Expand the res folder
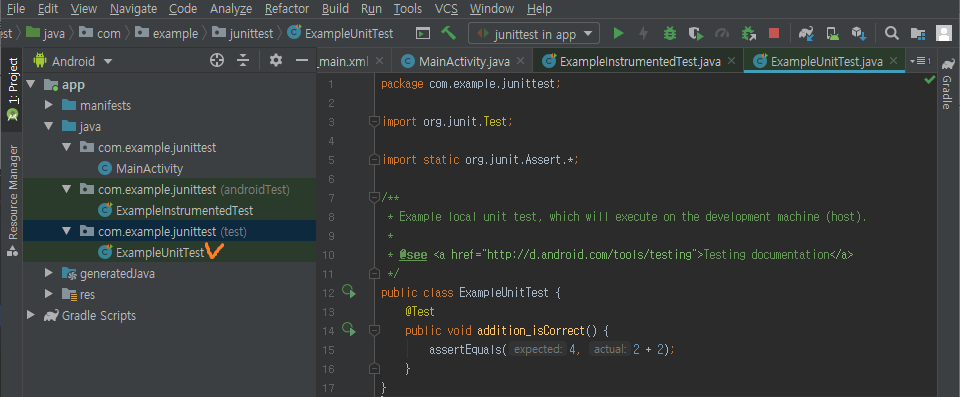Image resolution: width=960 pixels, height=397 pixels. tap(49, 294)
